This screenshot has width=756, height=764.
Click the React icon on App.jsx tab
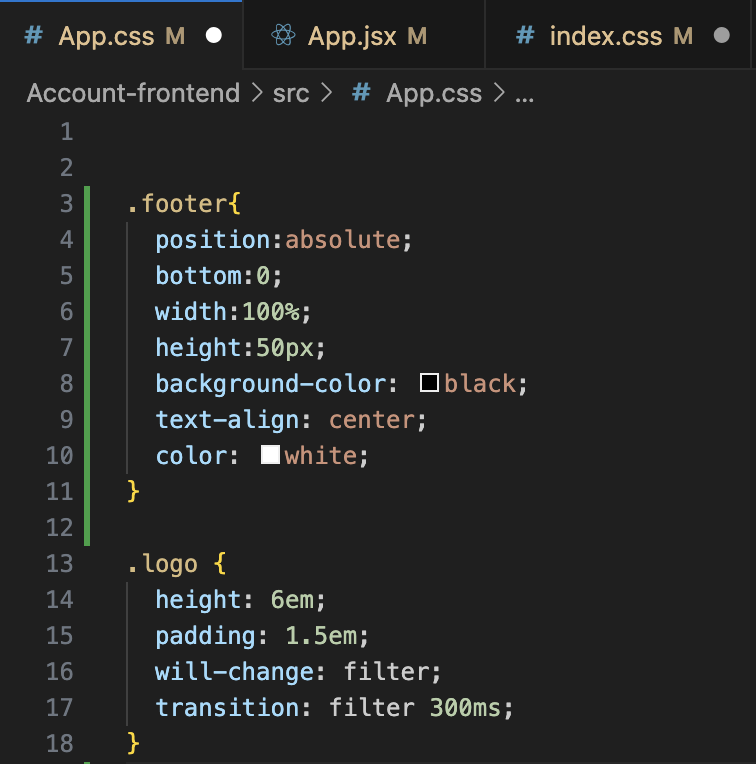(x=283, y=37)
